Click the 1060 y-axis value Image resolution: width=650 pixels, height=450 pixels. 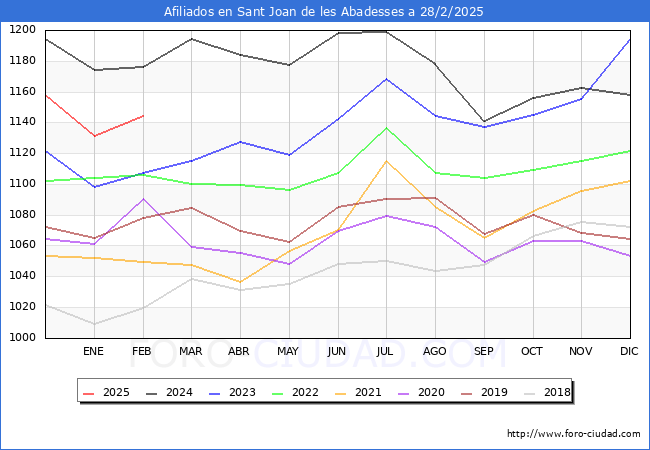pyautogui.click(x=22, y=245)
